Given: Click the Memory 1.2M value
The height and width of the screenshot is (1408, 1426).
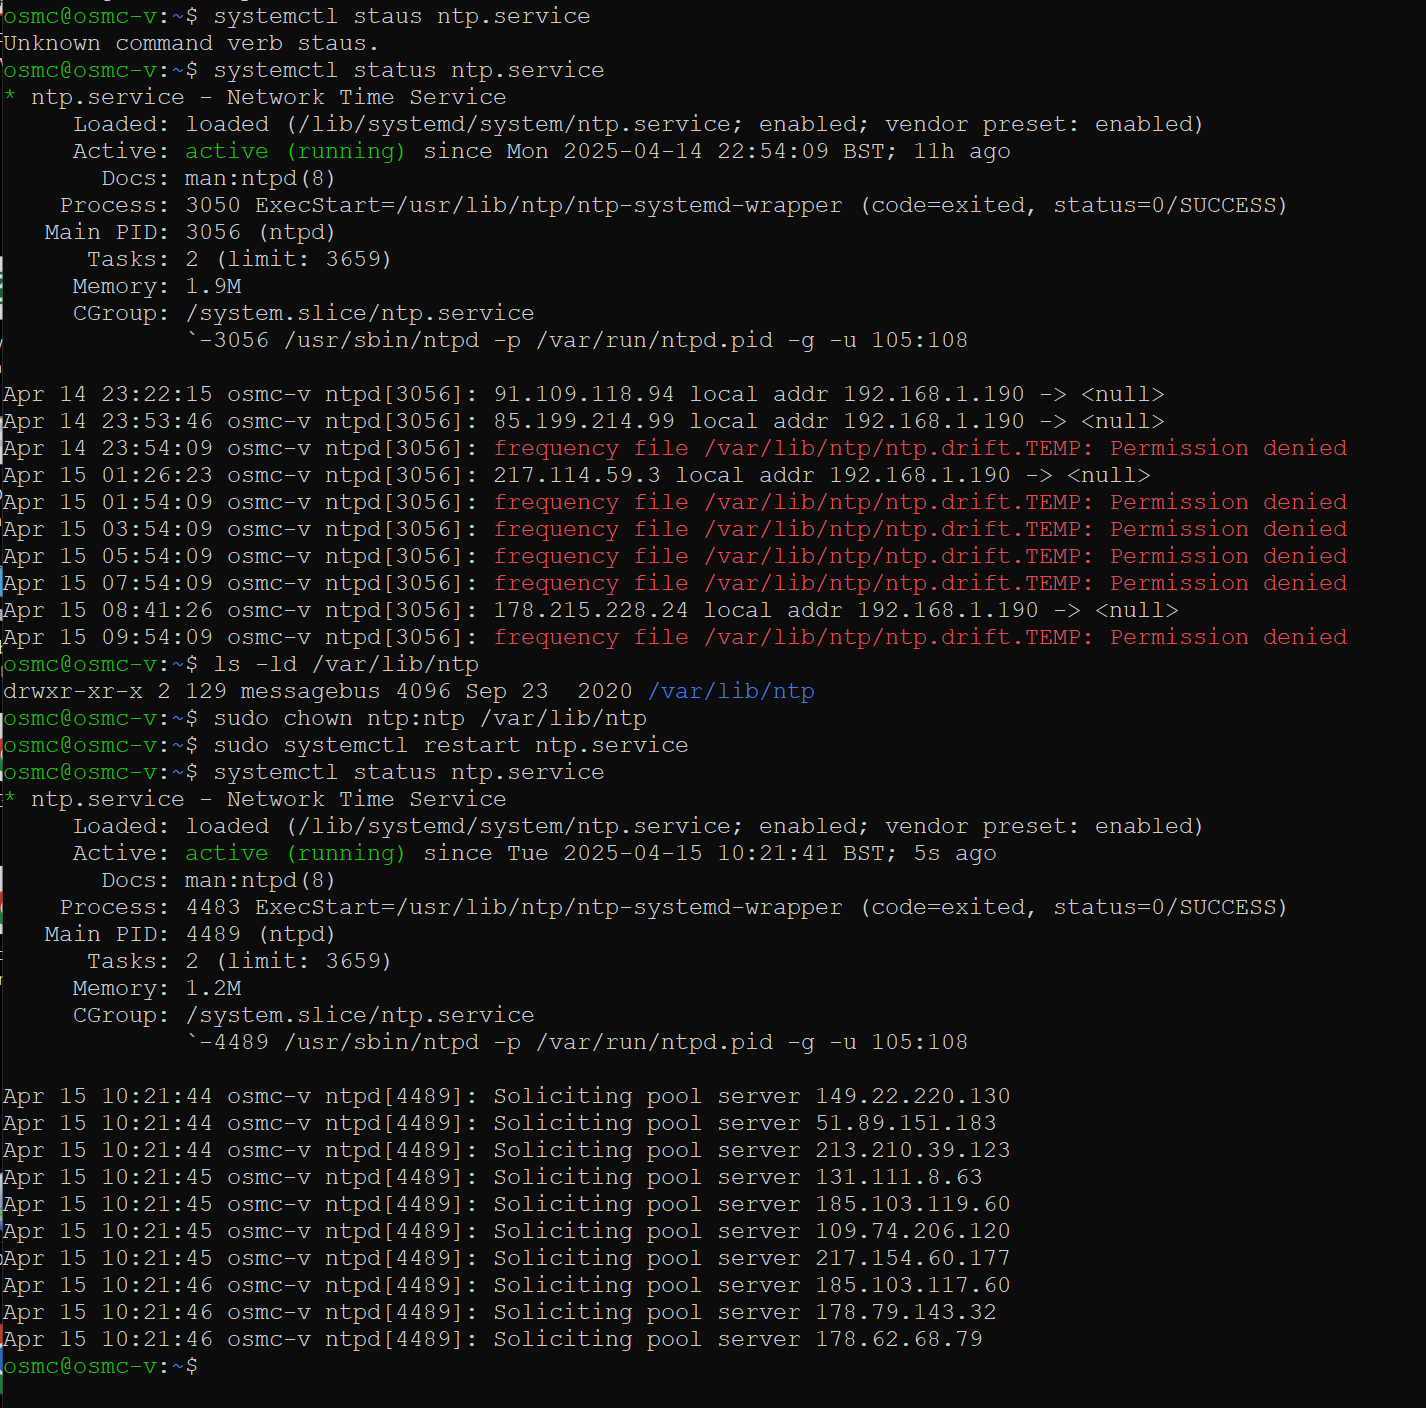Looking at the screenshot, I should coord(213,988).
